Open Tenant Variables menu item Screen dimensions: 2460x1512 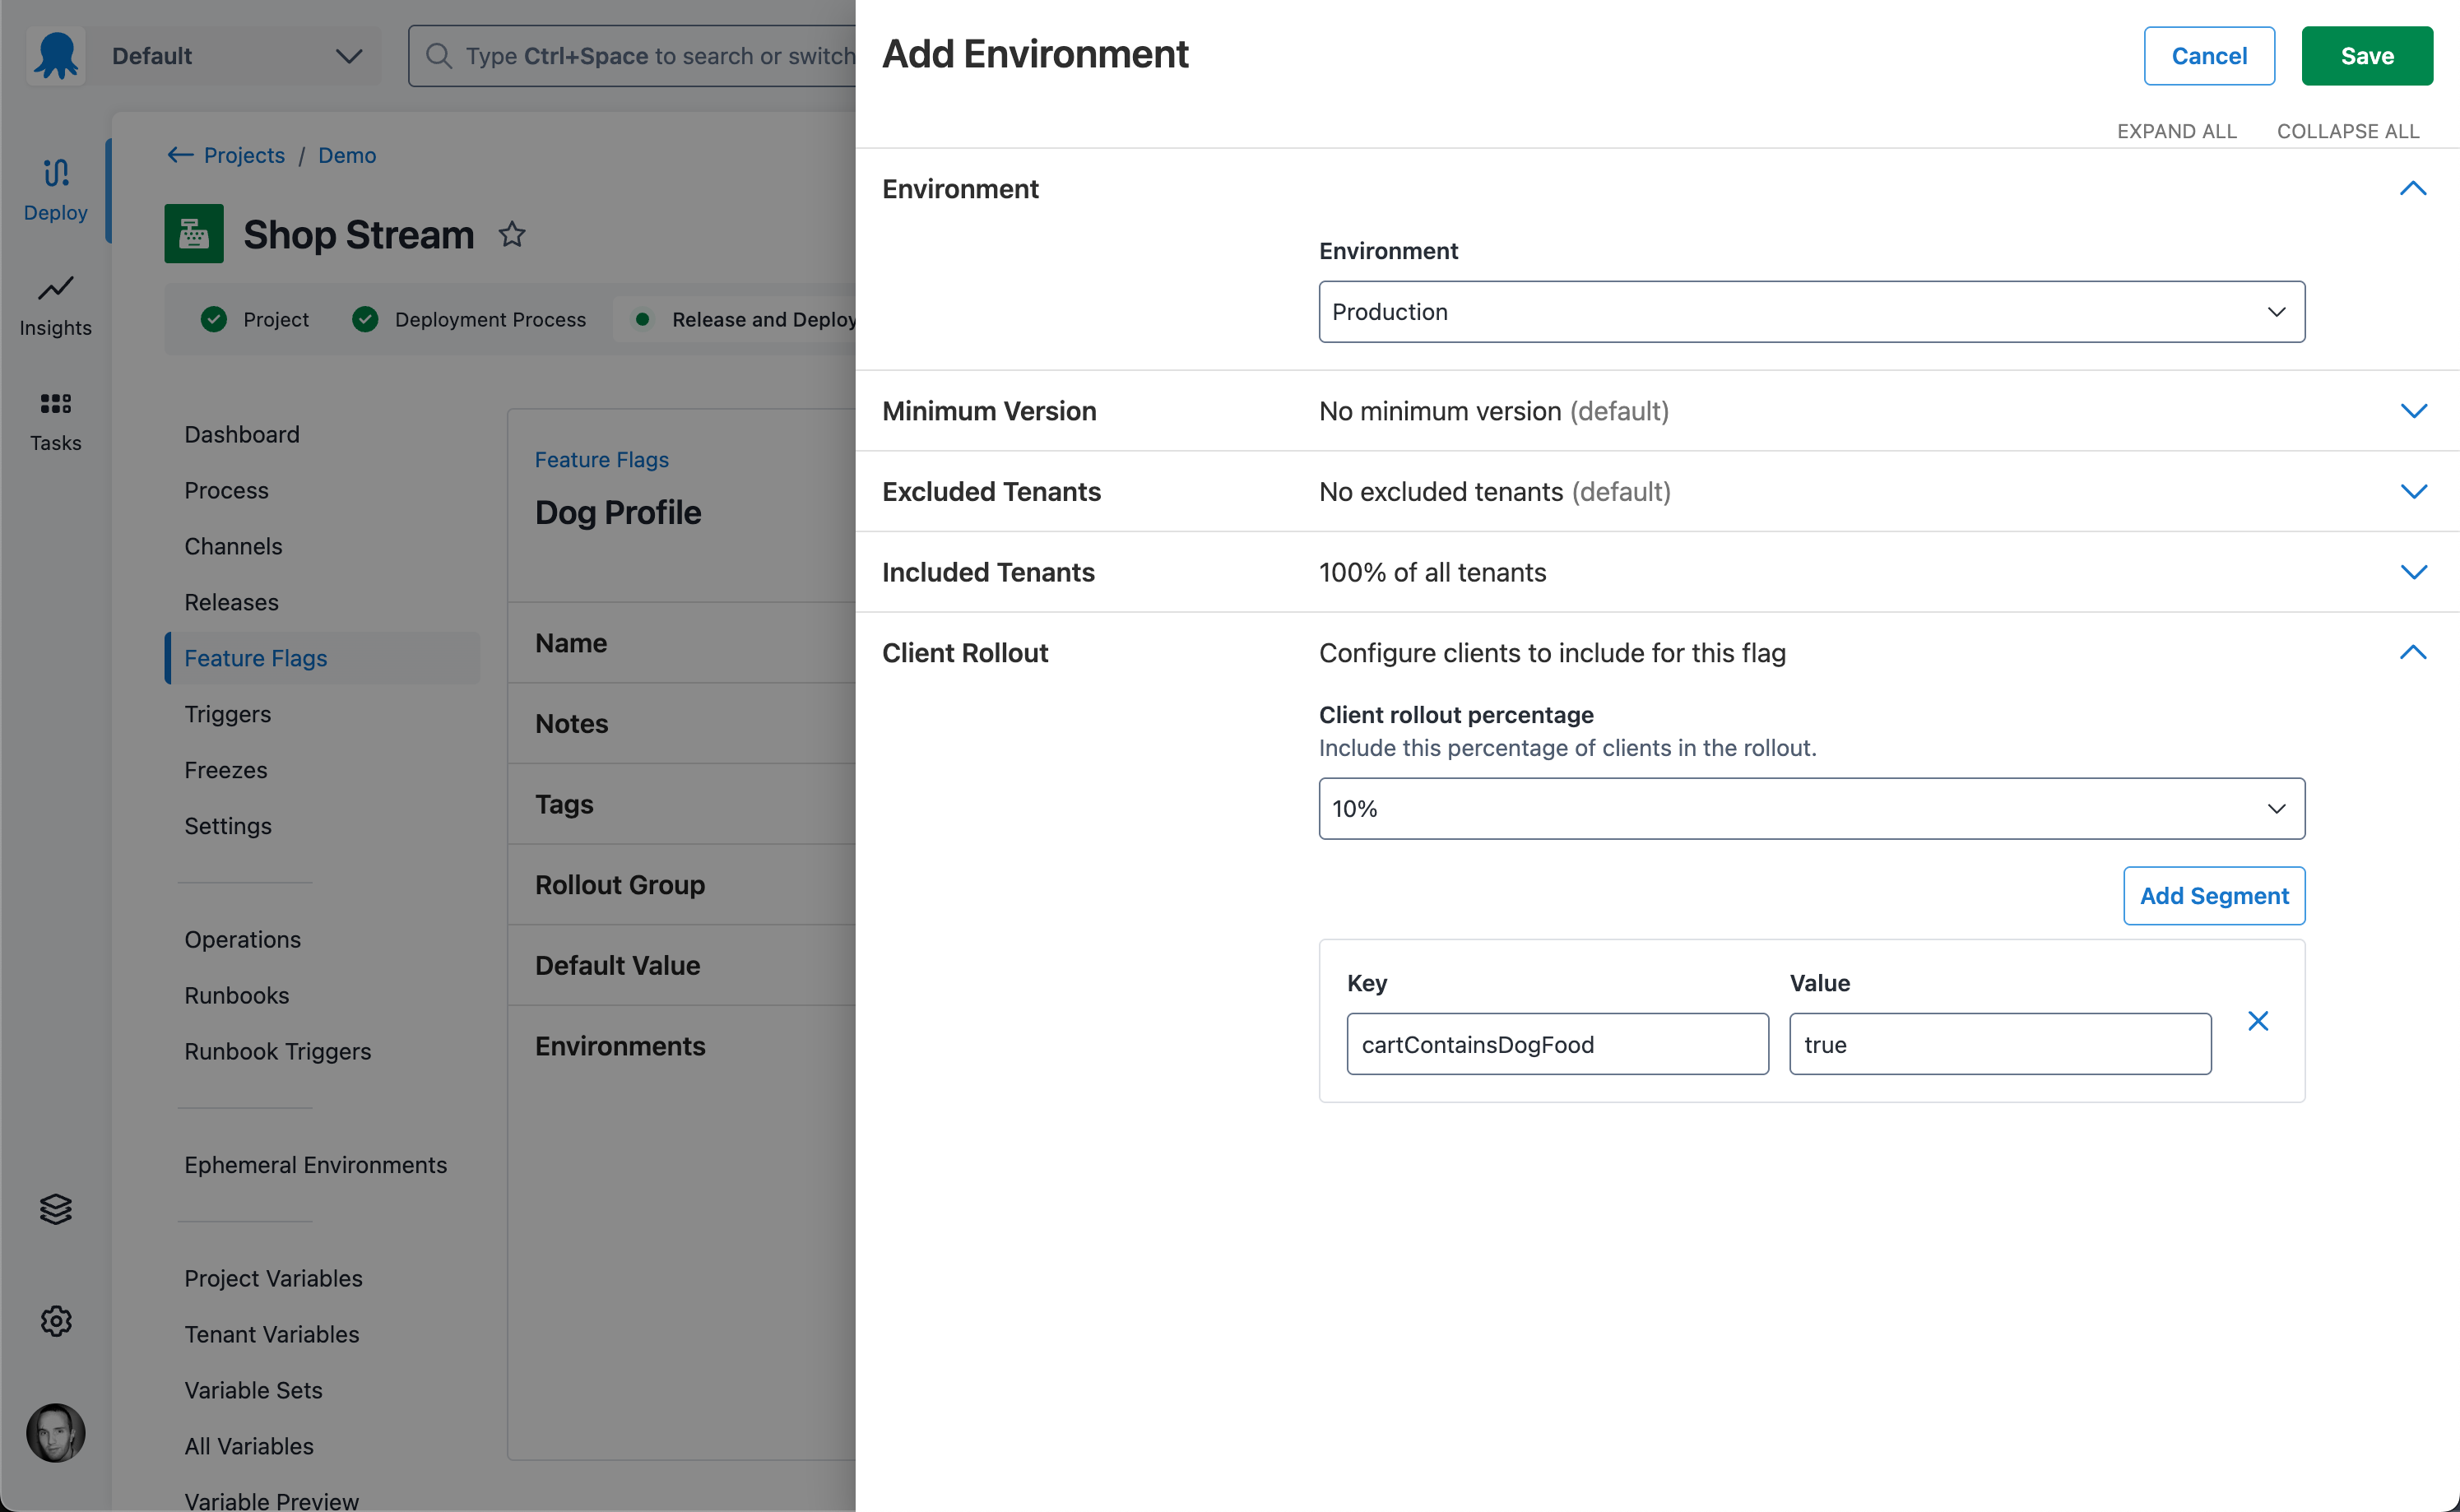(271, 1334)
